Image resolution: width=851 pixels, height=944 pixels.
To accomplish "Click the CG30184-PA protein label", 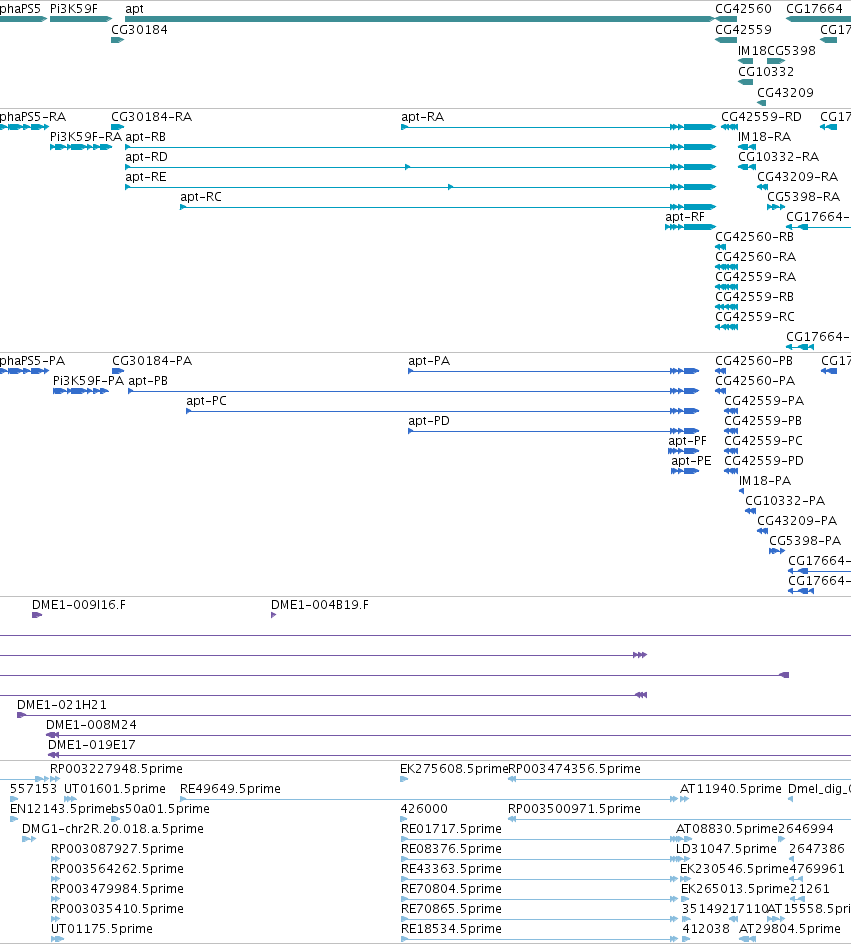I will click(152, 361).
